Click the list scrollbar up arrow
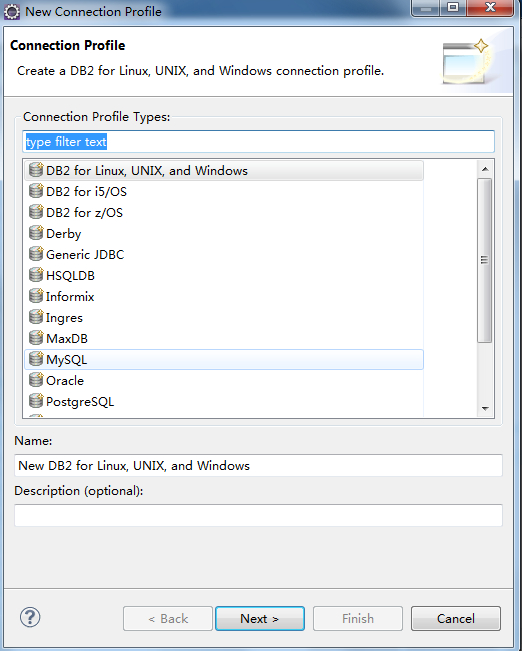Image resolution: width=522 pixels, height=651 pixels. click(x=485, y=169)
